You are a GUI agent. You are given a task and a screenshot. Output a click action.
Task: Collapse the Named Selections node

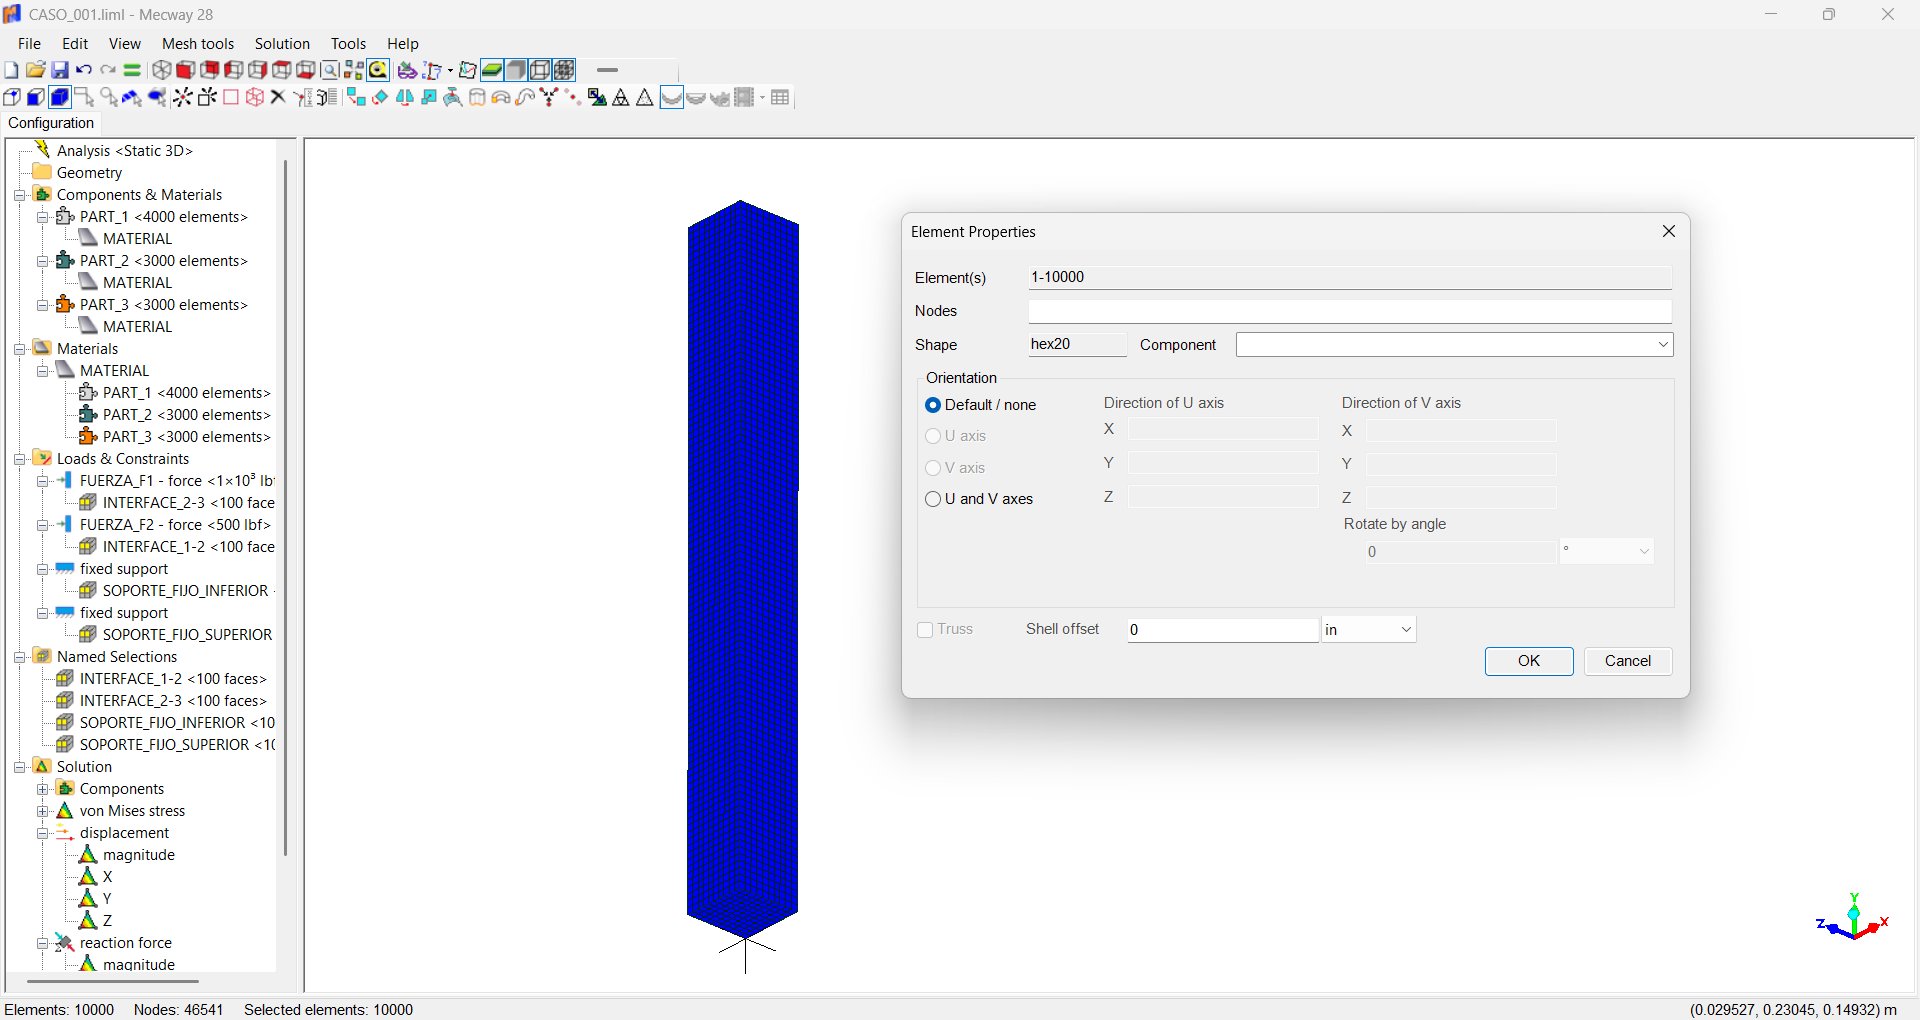pos(19,657)
